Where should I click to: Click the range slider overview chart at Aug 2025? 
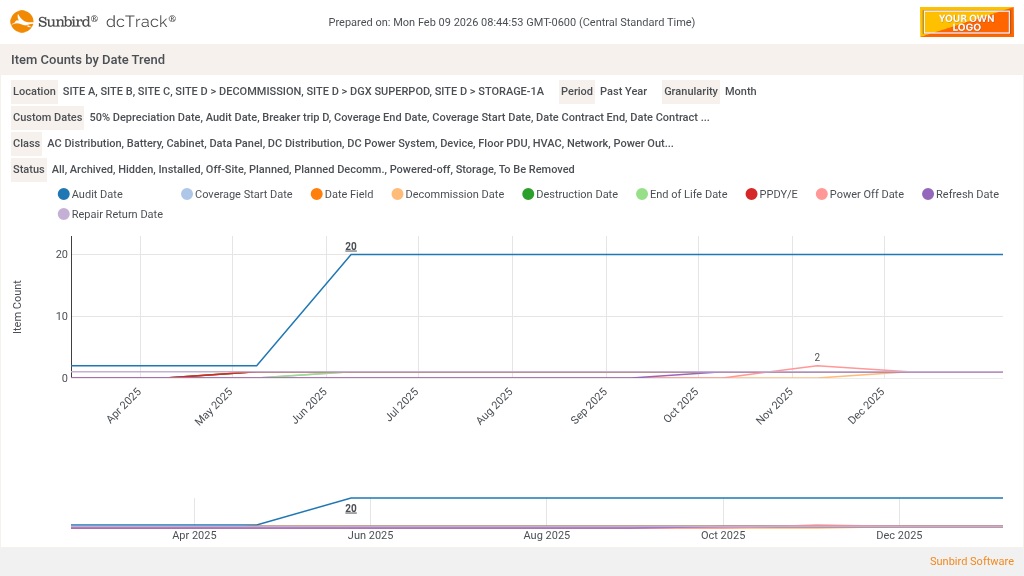[x=546, y=512]
